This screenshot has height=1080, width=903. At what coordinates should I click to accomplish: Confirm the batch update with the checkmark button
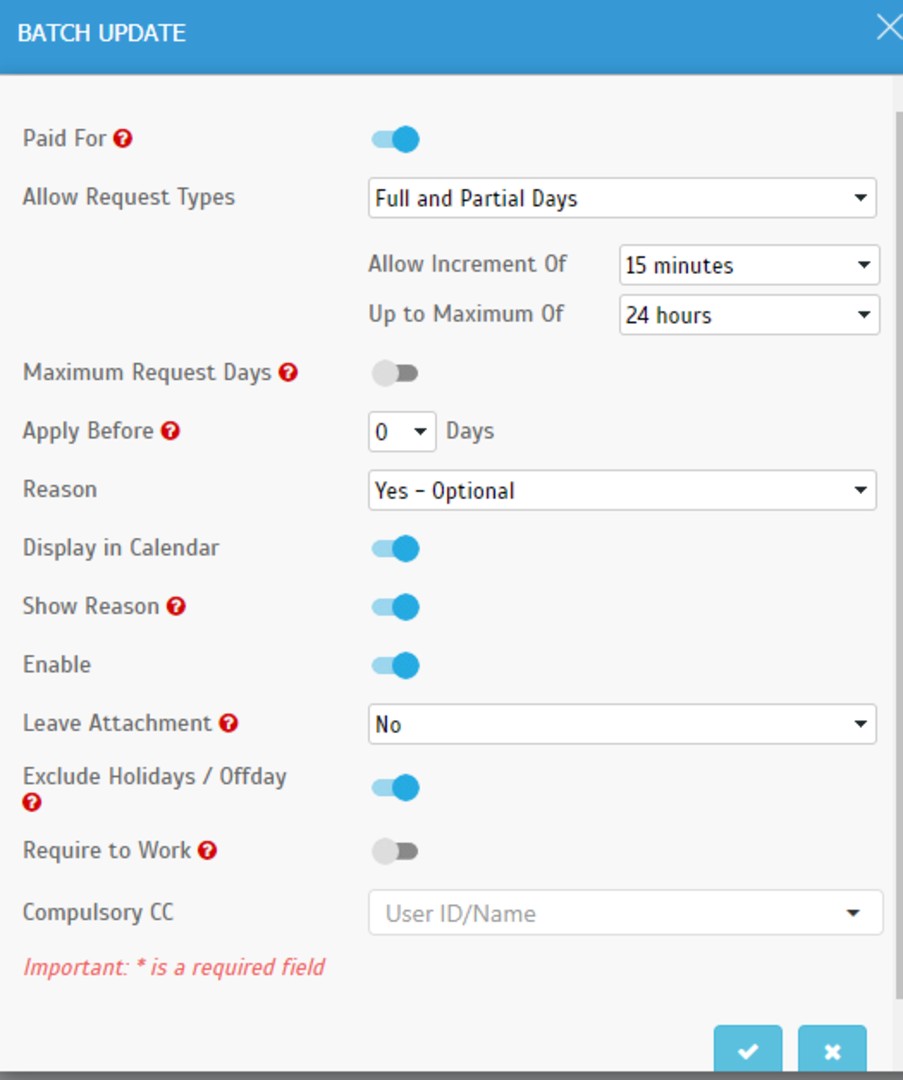click(747, 1050)
